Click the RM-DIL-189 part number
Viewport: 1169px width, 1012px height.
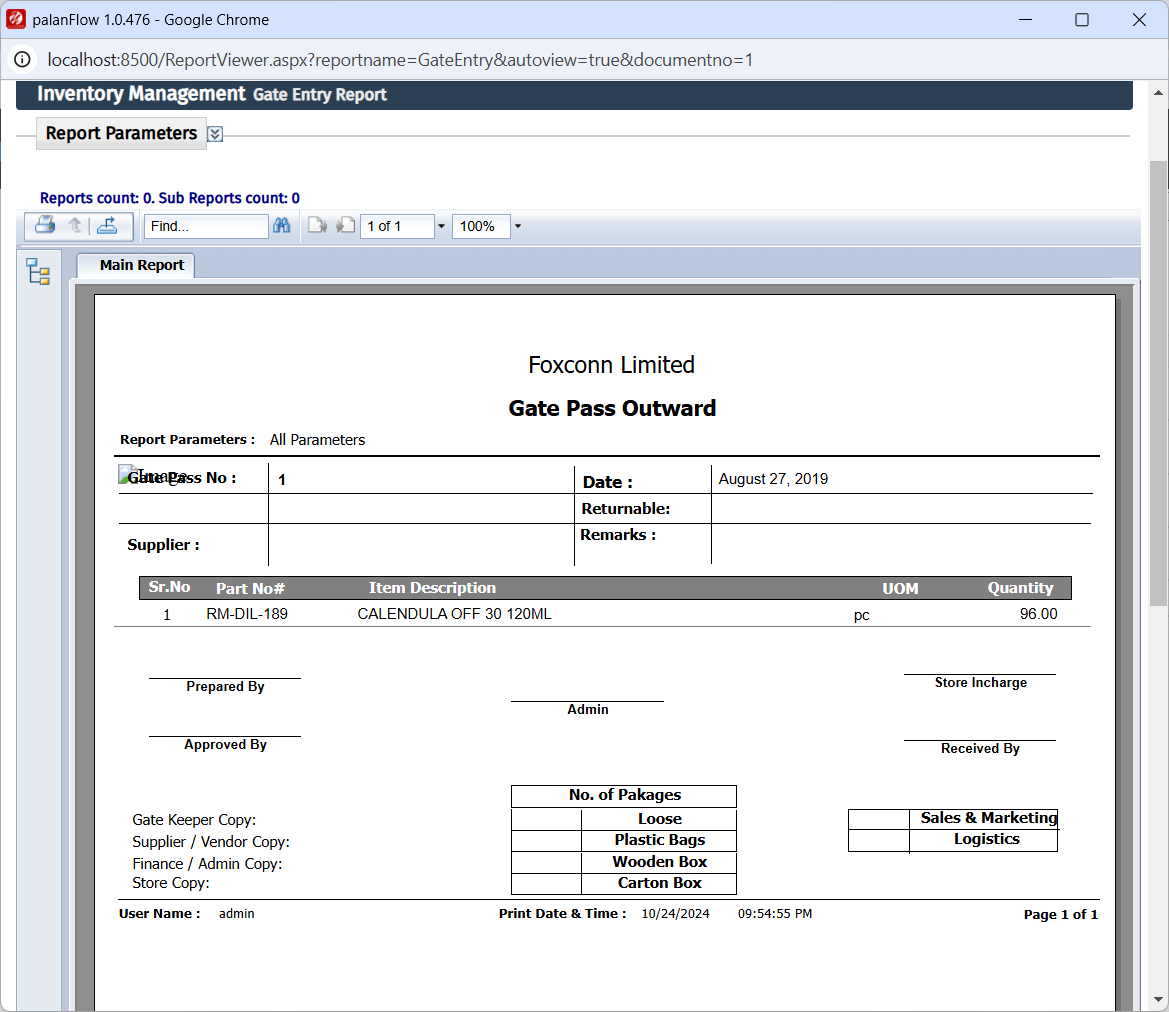coord(247,614)
